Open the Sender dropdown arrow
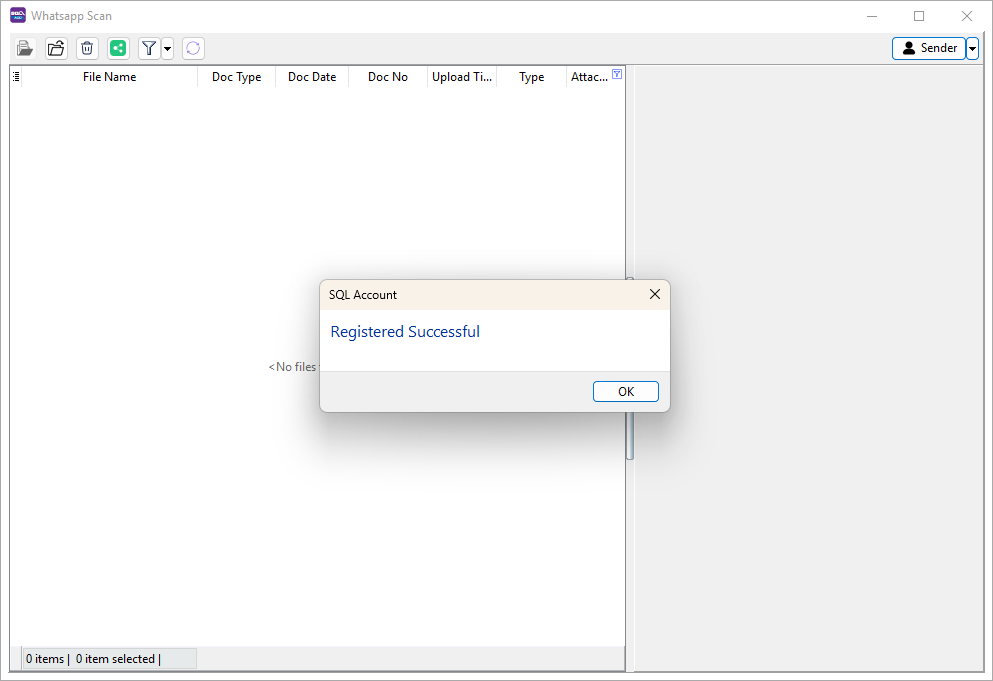Screen dimensions: 993x681 pyautogui.click(x=973, y=48)
